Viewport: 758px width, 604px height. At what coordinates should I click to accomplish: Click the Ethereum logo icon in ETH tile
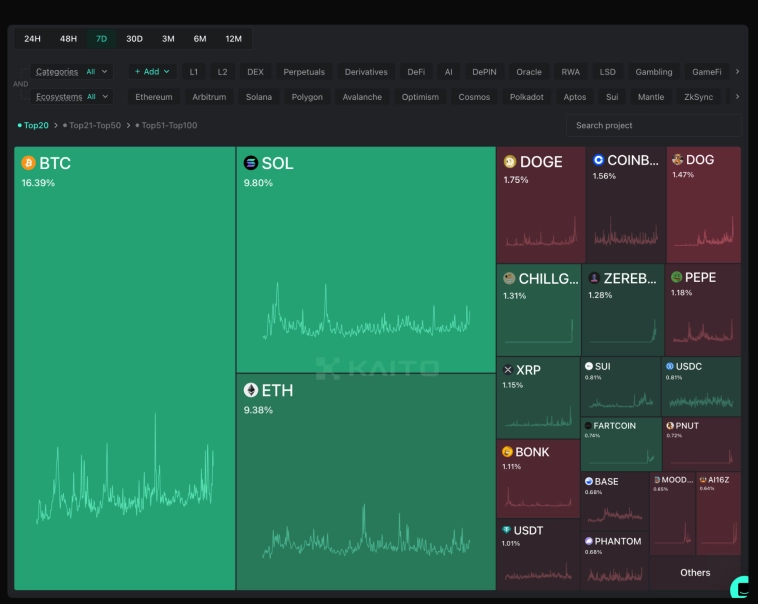click(251, 390)
